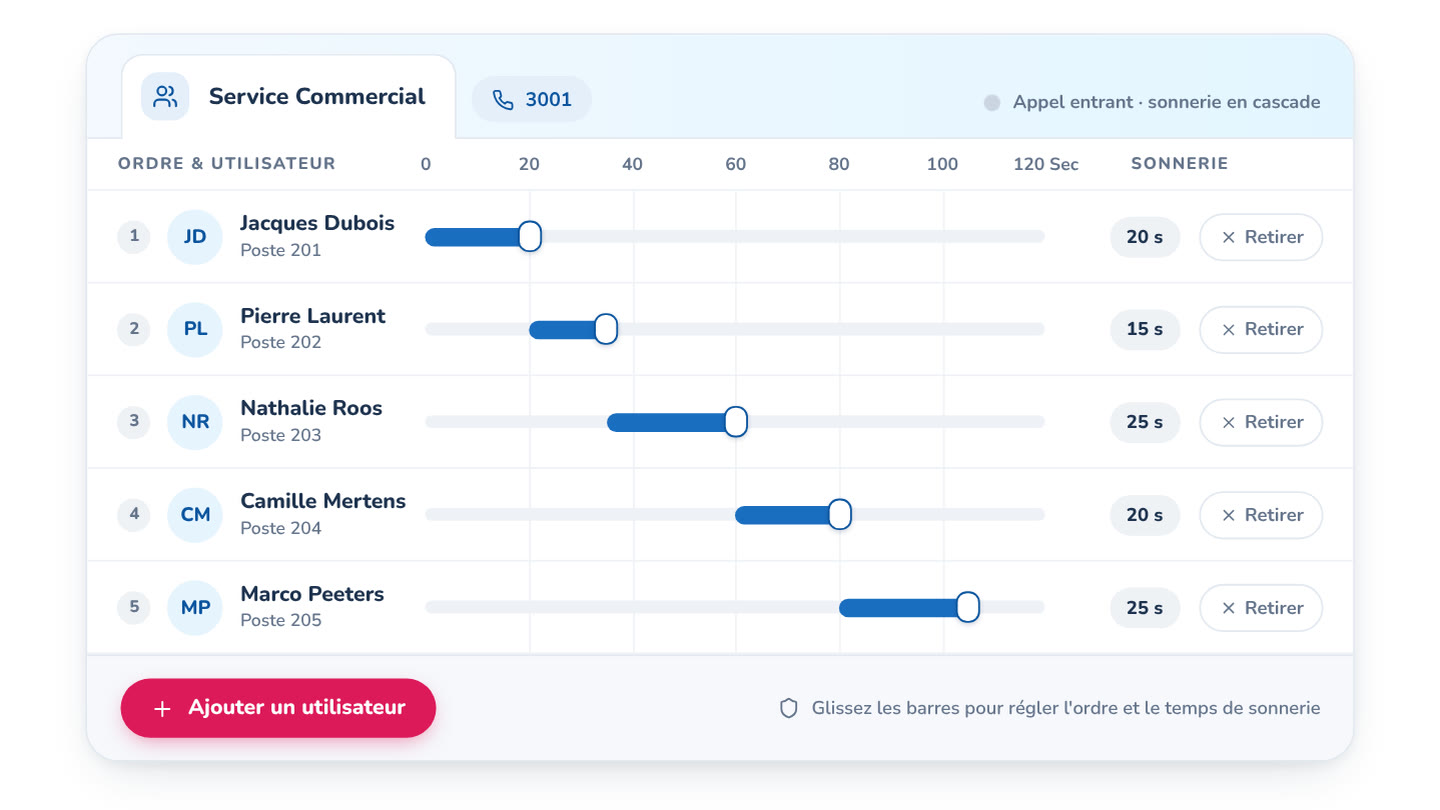Click the shield icon beside the help hint
Image resolution: width=1440 pixels, height=810 pixels.
(x=789, y=708)
